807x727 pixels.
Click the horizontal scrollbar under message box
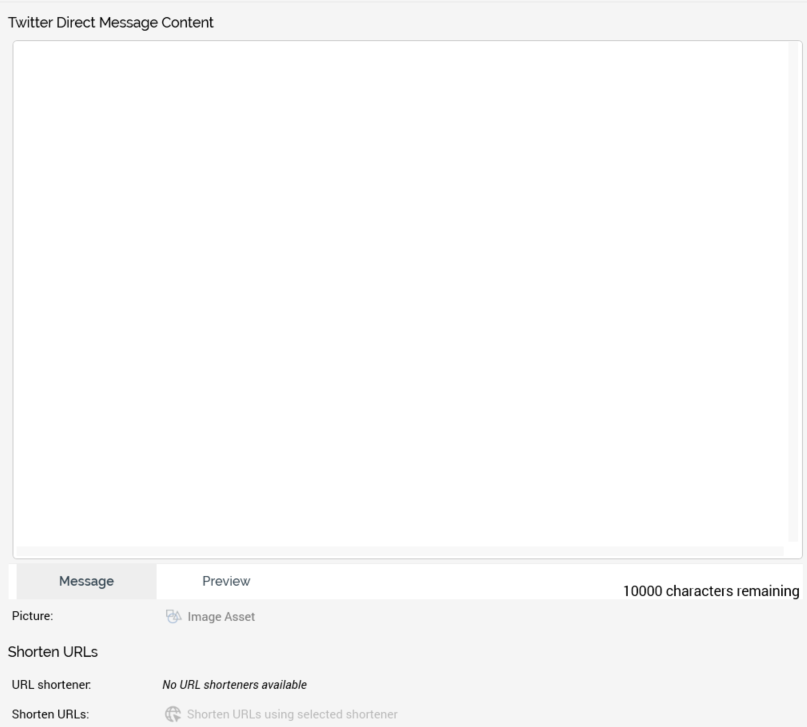coord(400,552)
